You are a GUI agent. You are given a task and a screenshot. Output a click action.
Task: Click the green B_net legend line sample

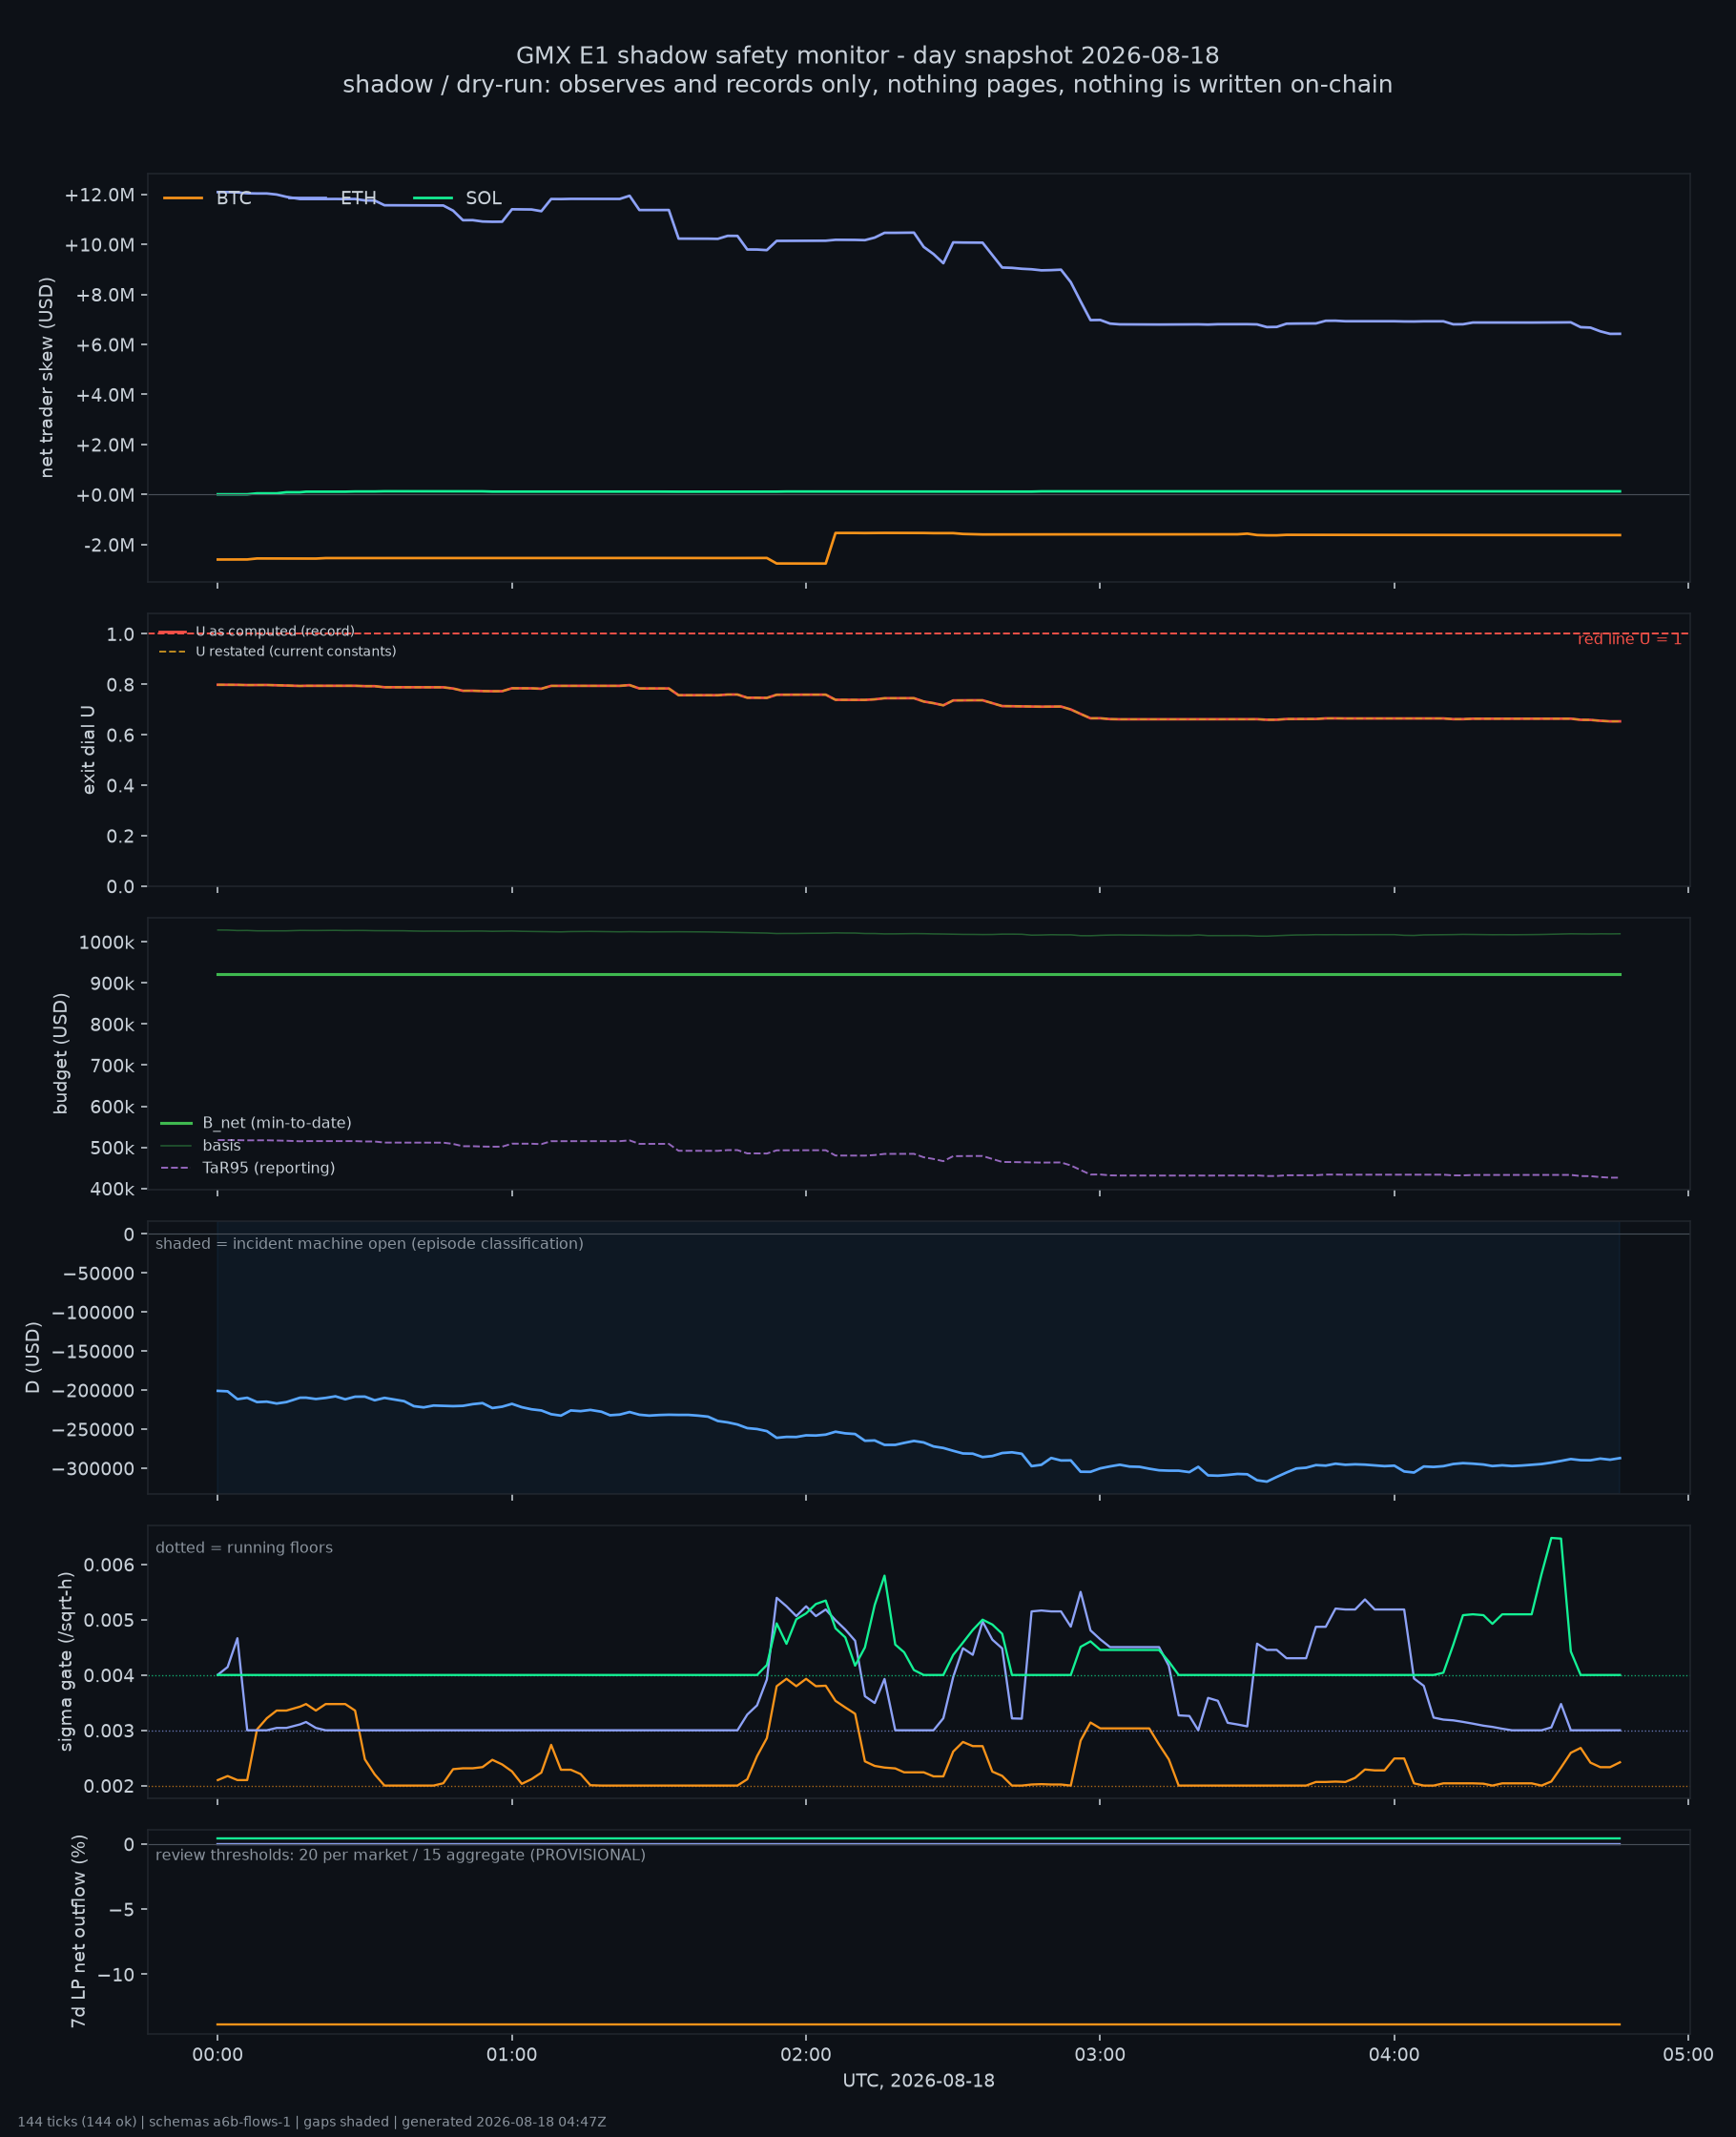coord(176,1124)
